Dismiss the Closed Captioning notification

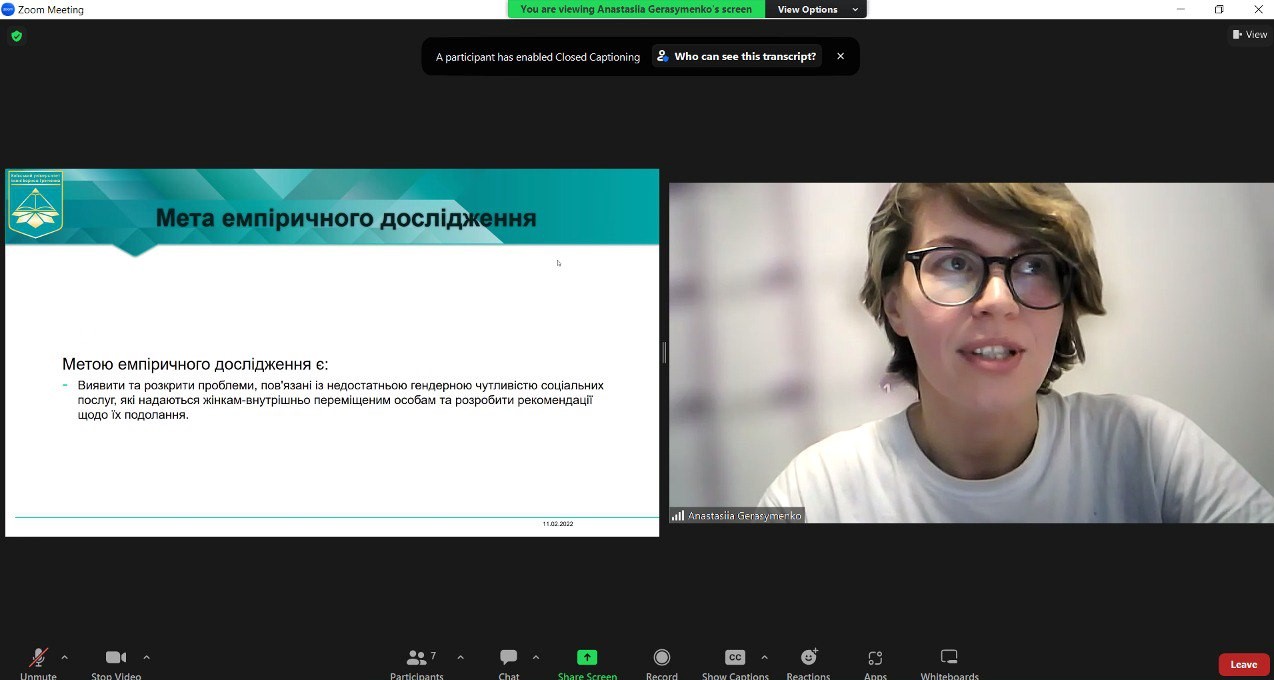click(x=840, y=56)
